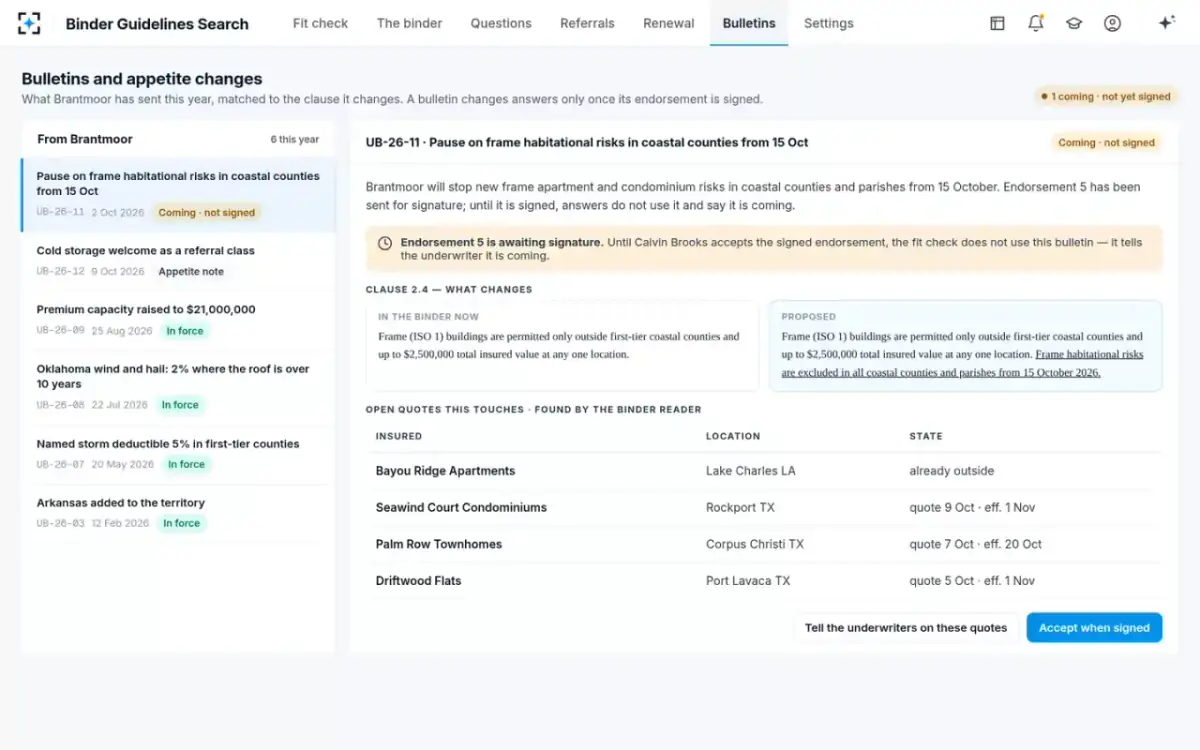Click the Endorsement 5 awaiting signature banner

point(764,249)
